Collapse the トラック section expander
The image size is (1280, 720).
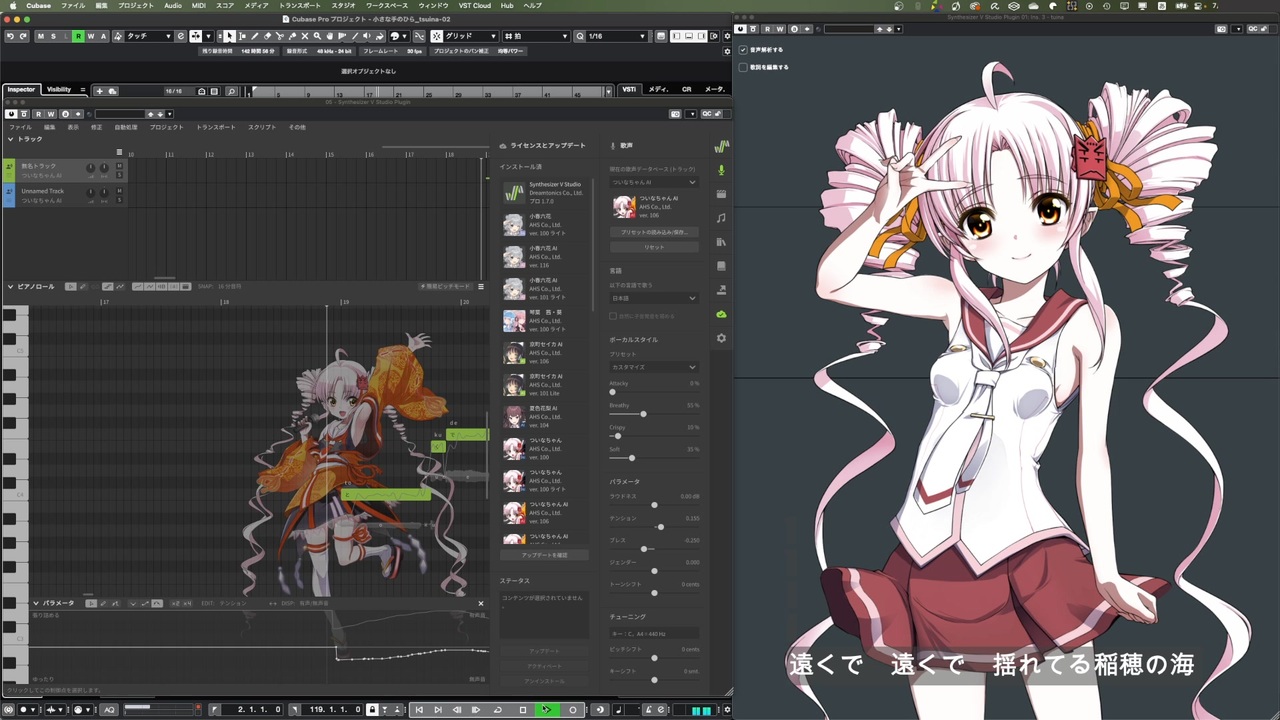tap(10, 139)
